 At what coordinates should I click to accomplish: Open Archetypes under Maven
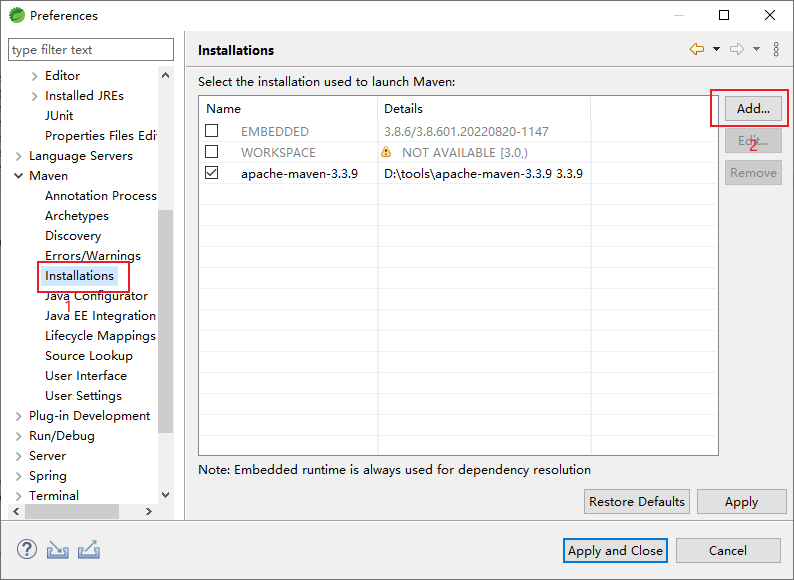[76, 216]
